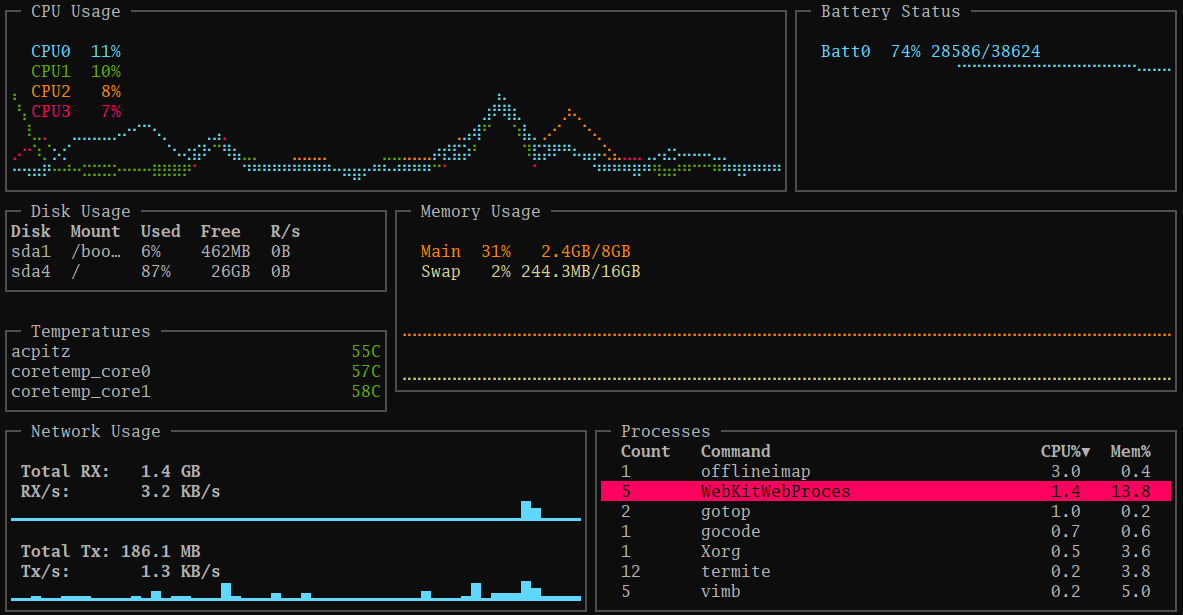
Task: Click the CPU0 legend label
Action: (51, 51)
